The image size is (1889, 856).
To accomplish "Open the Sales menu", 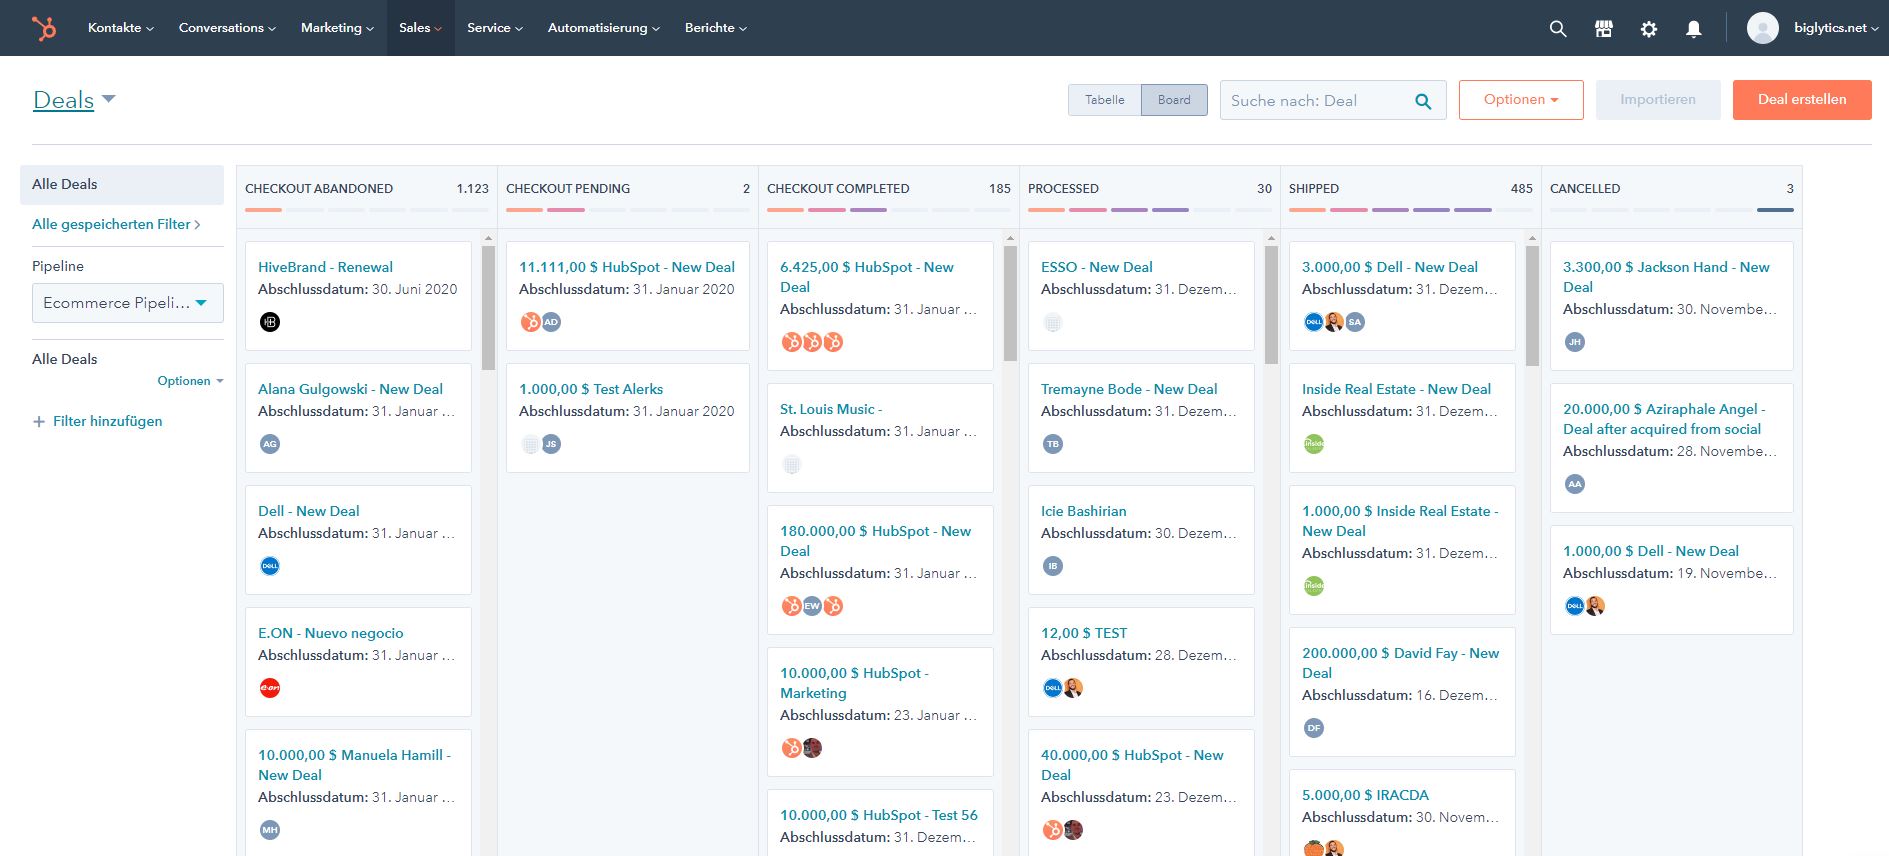I will click(419, 28).
